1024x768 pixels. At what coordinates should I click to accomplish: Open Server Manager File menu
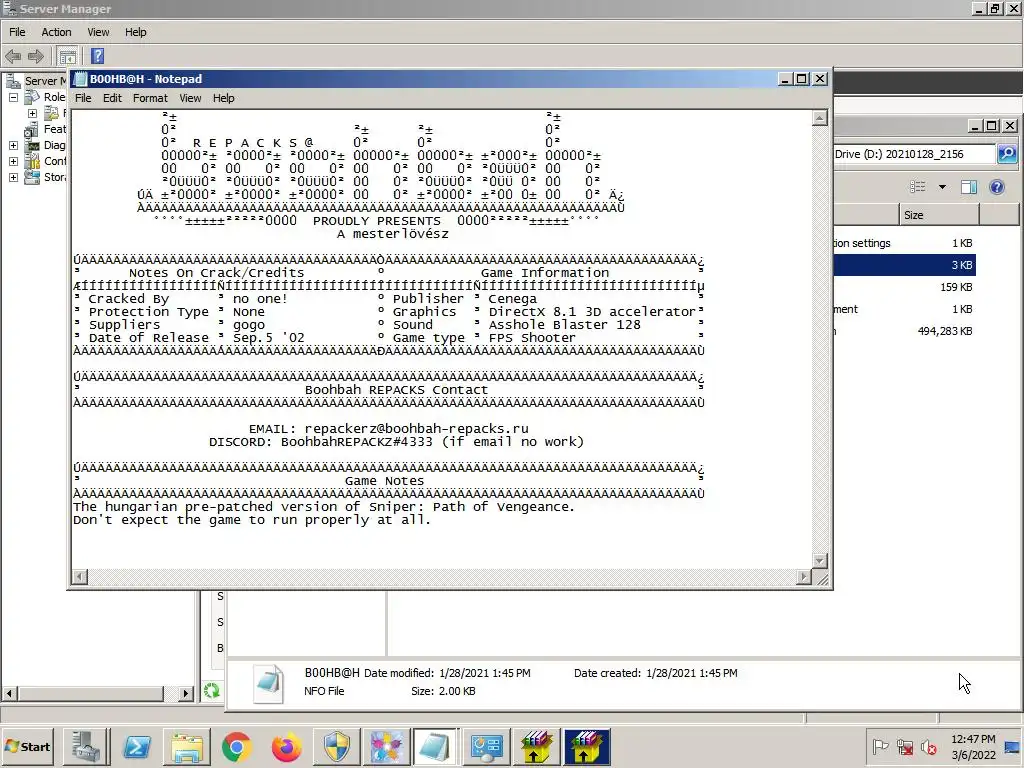(x=17, y=32)
